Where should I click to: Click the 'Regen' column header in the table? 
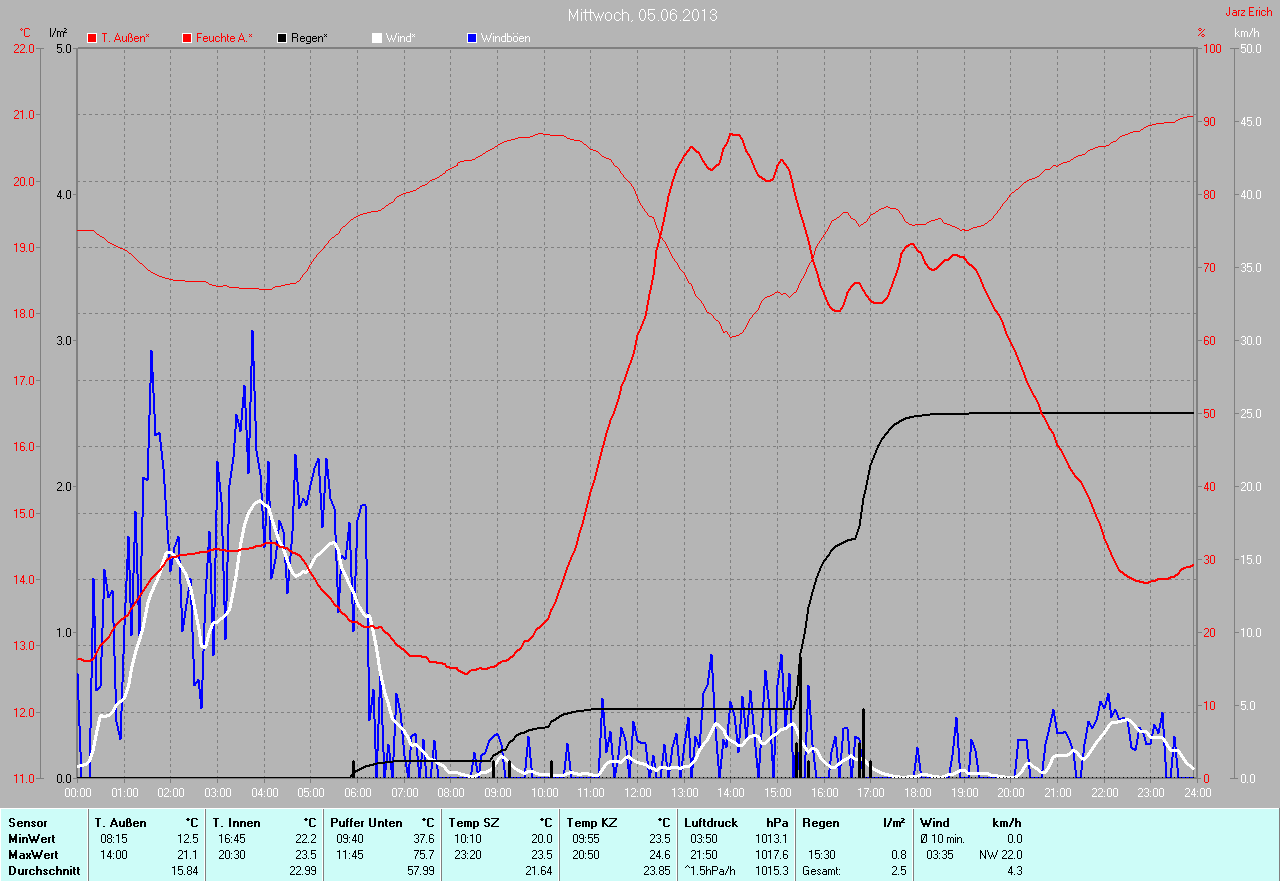pyautogui.click(x=821, y=823)
